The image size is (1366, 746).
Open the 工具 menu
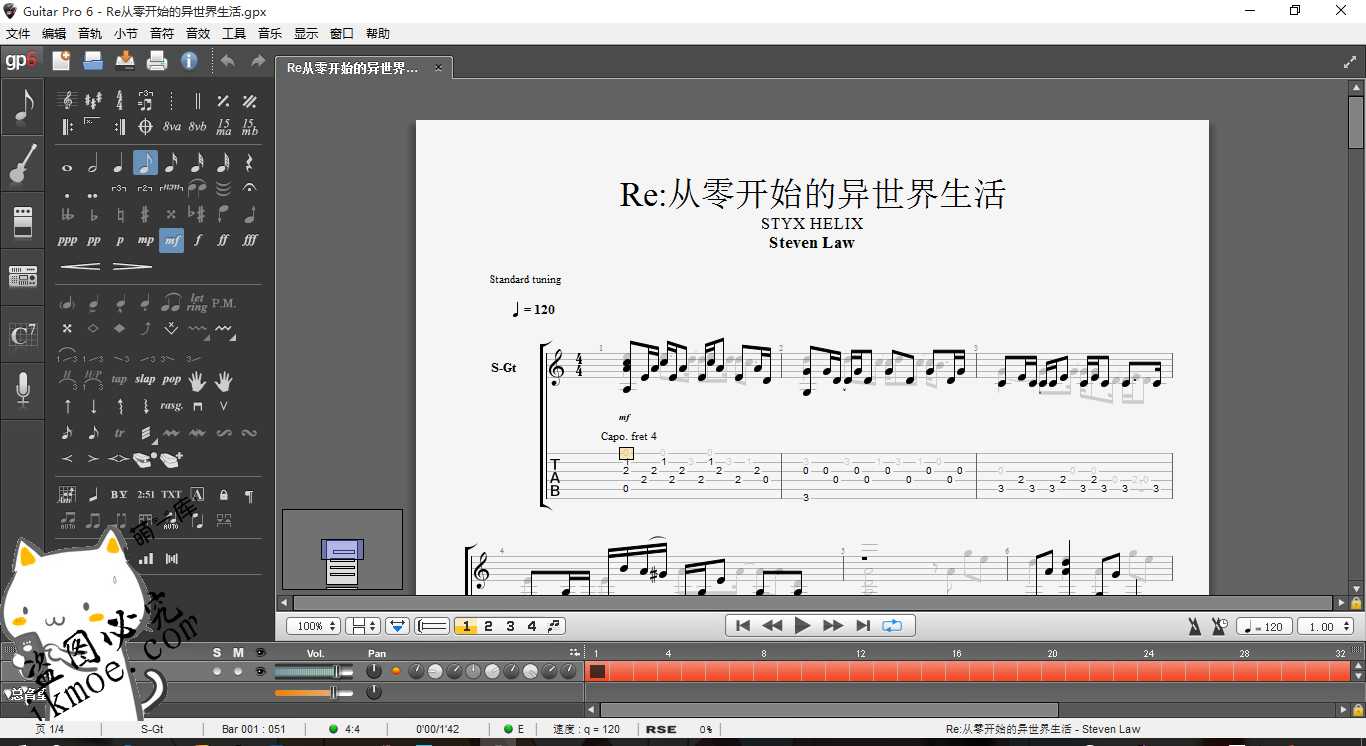[234, 33]
